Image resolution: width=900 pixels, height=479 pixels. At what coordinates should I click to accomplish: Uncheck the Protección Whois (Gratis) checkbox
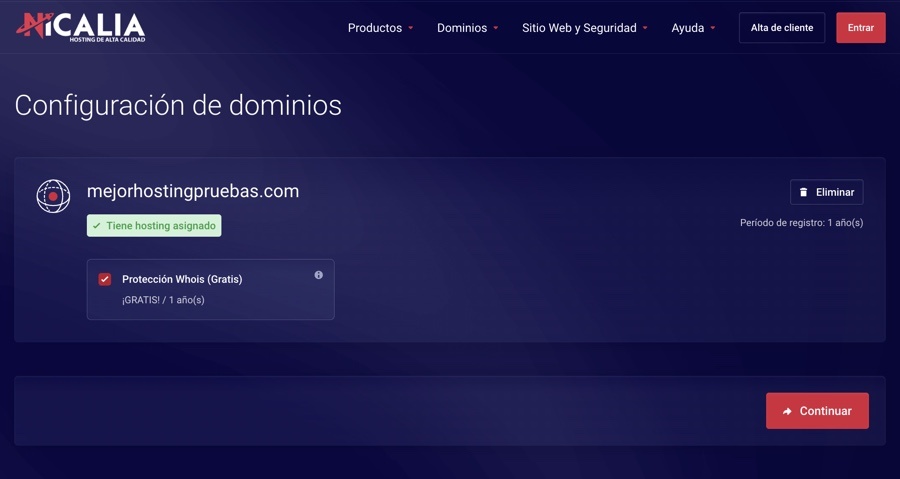pyautogui.click(x=104, y=279)
